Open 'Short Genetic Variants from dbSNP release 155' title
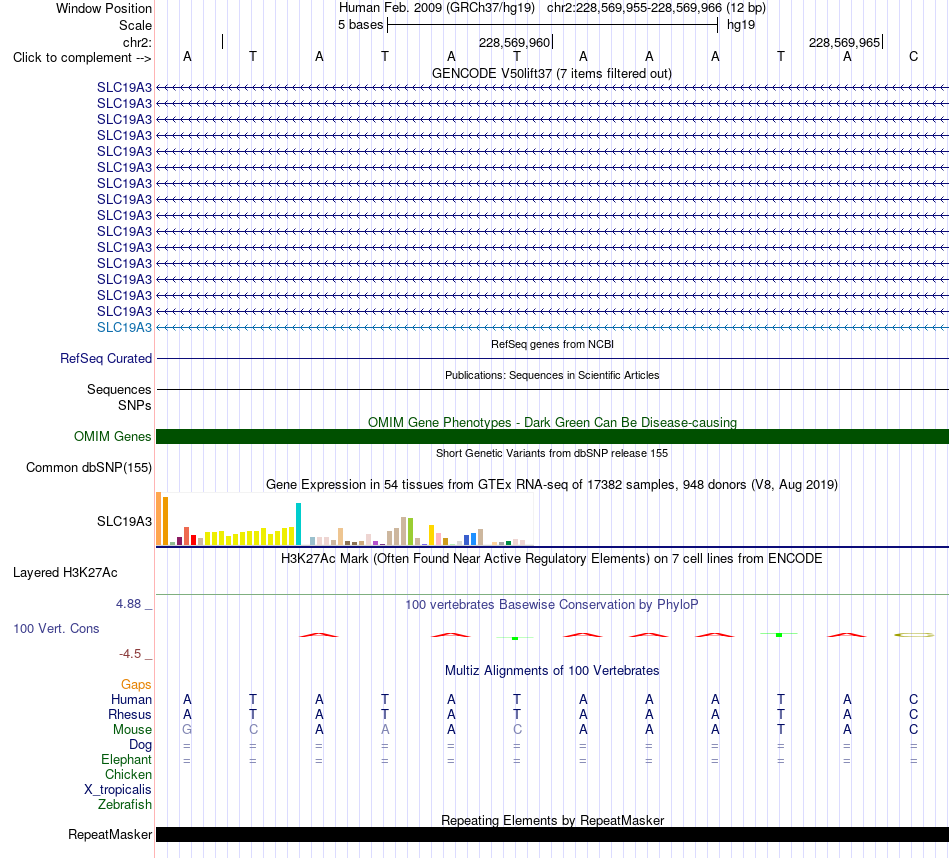This screenshot has height=858, width=950. click(552, 453)
